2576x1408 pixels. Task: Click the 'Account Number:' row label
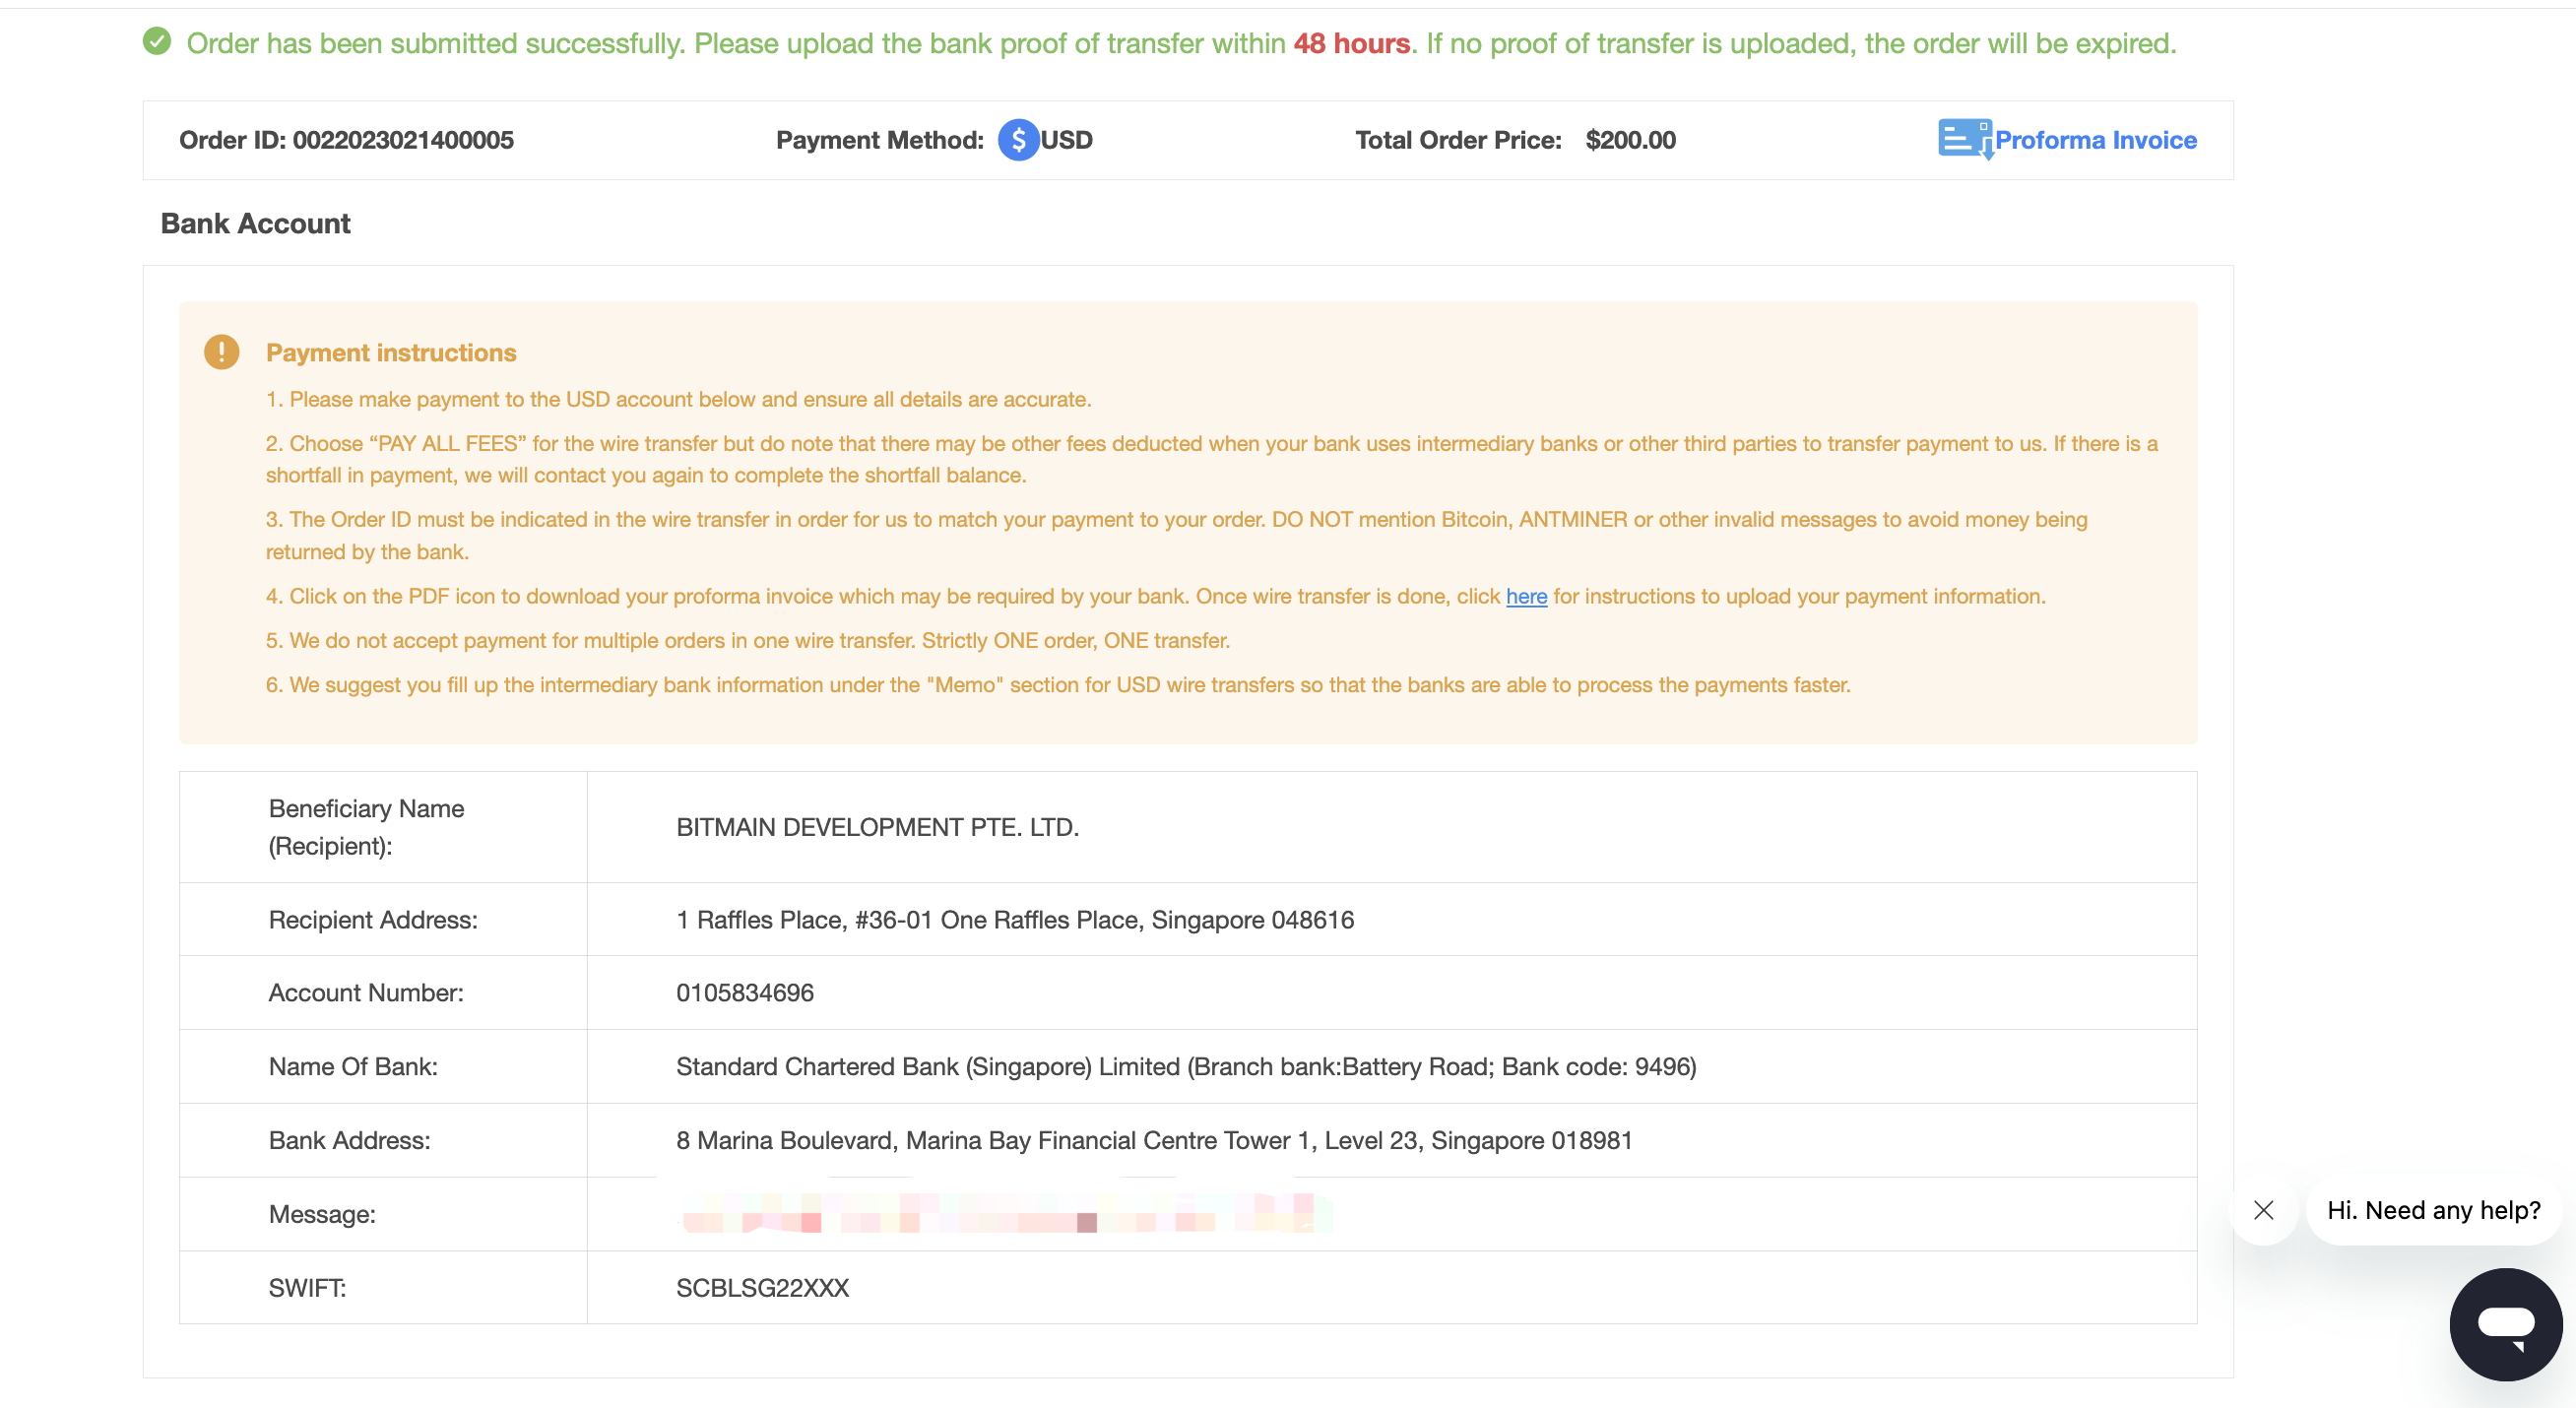[366, 993]
